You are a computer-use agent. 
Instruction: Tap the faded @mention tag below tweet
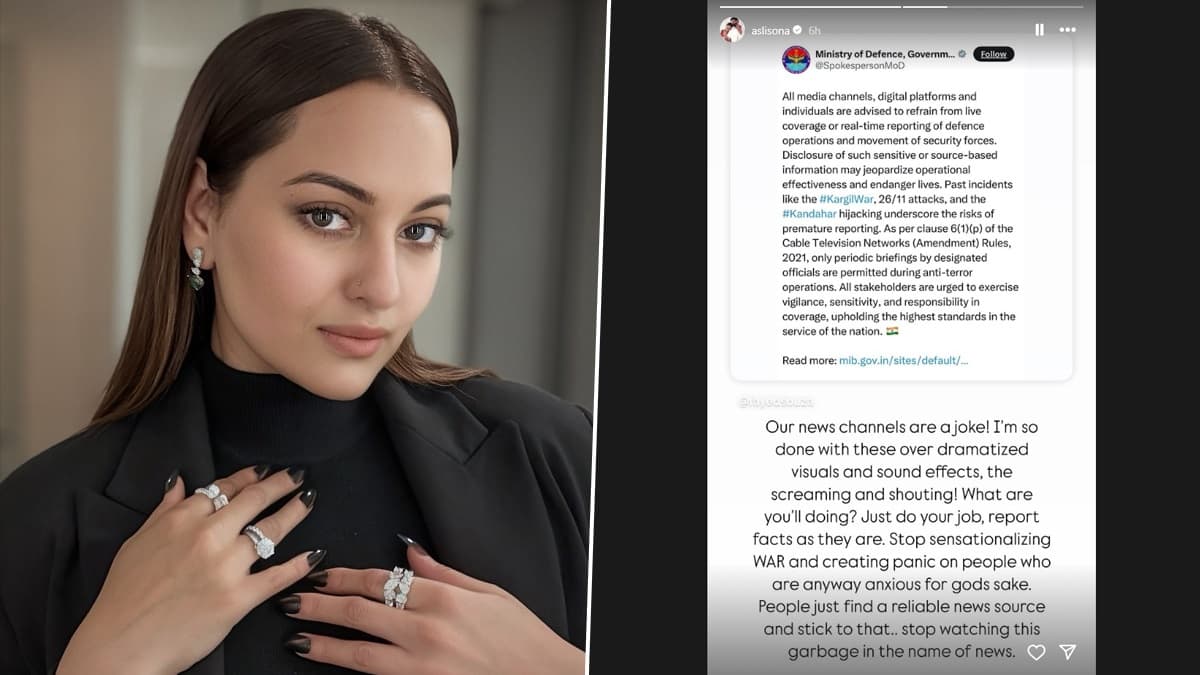pos(776,401)
